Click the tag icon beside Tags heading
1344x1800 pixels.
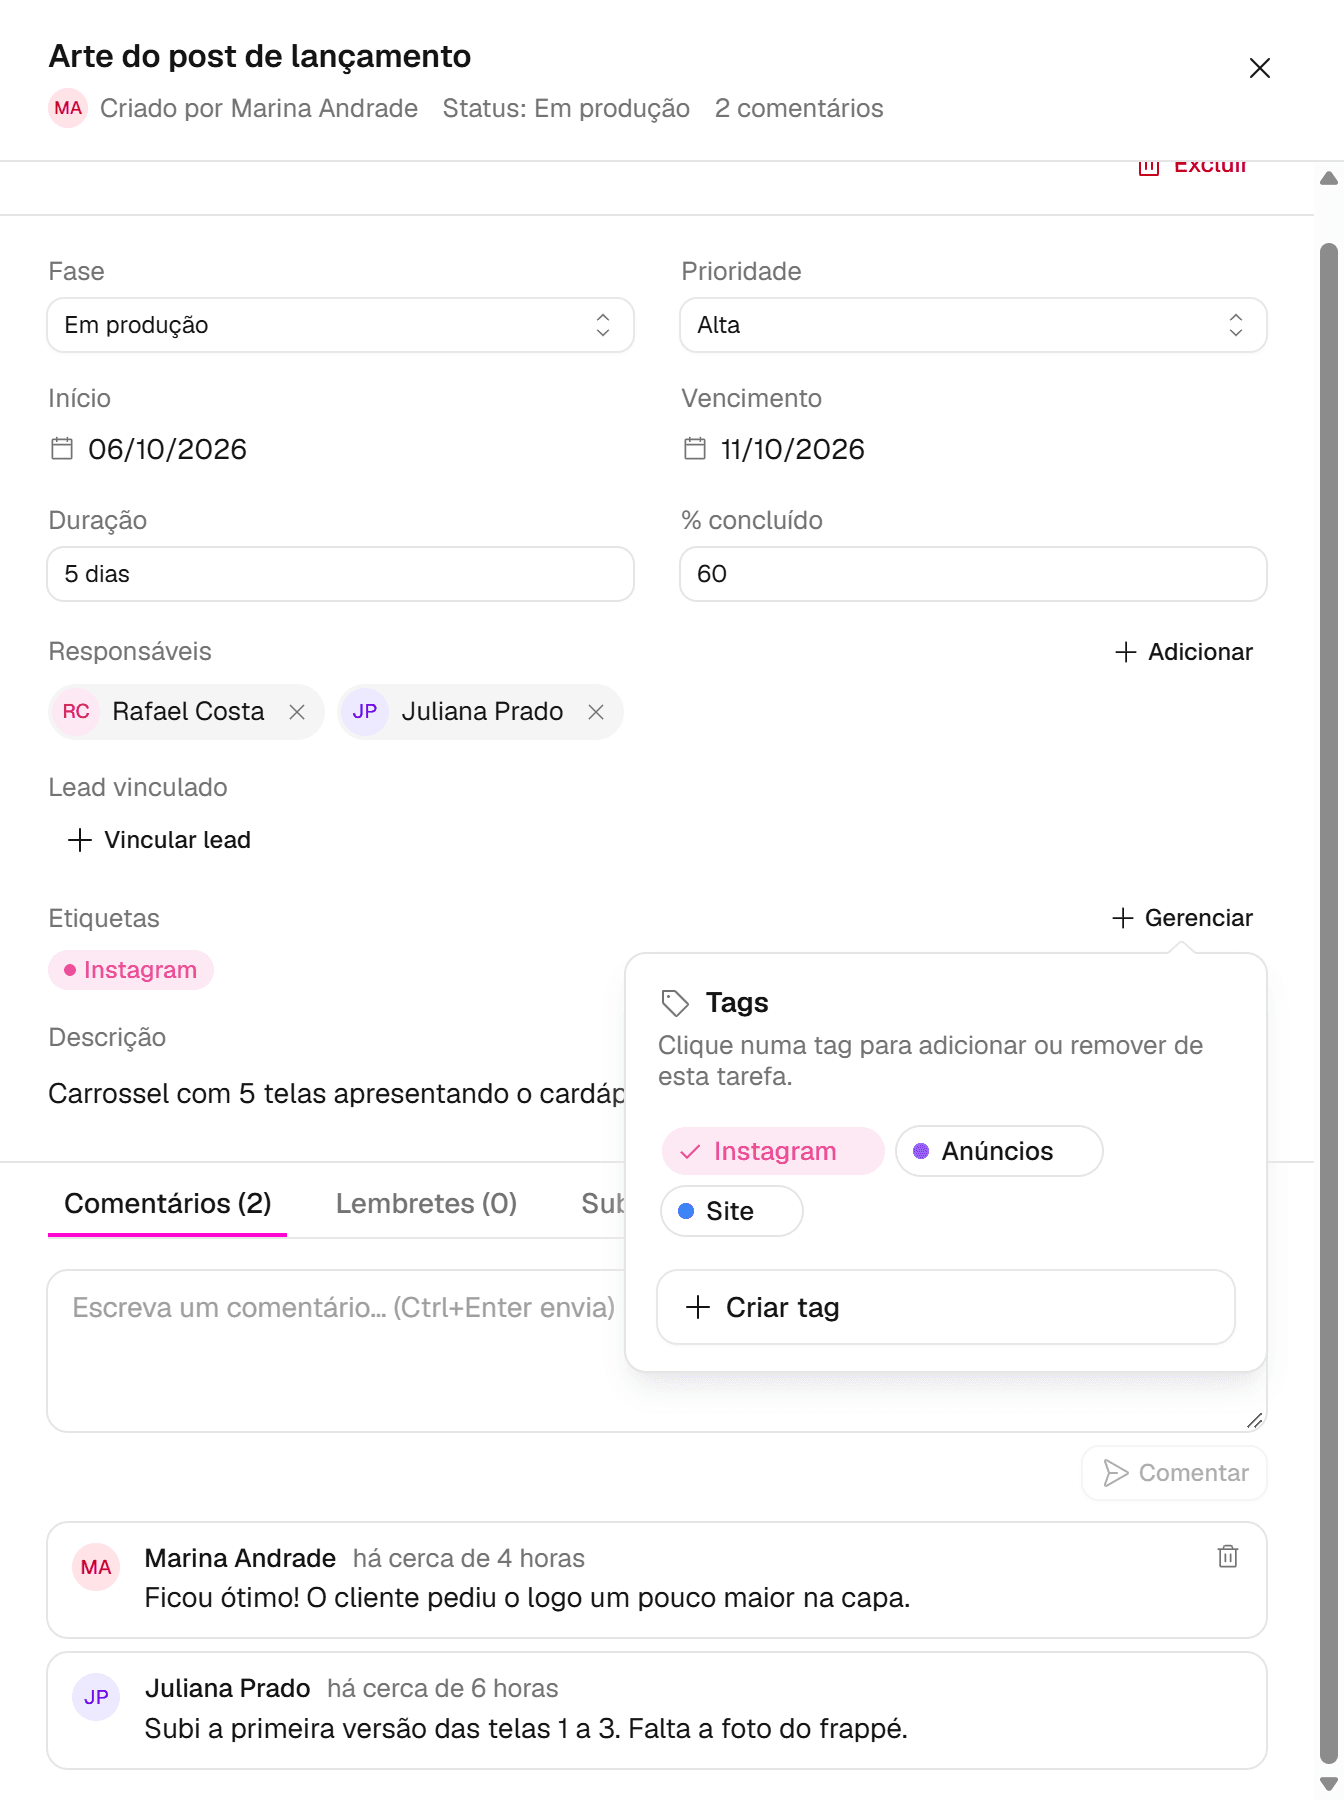tap(675, 1002)
